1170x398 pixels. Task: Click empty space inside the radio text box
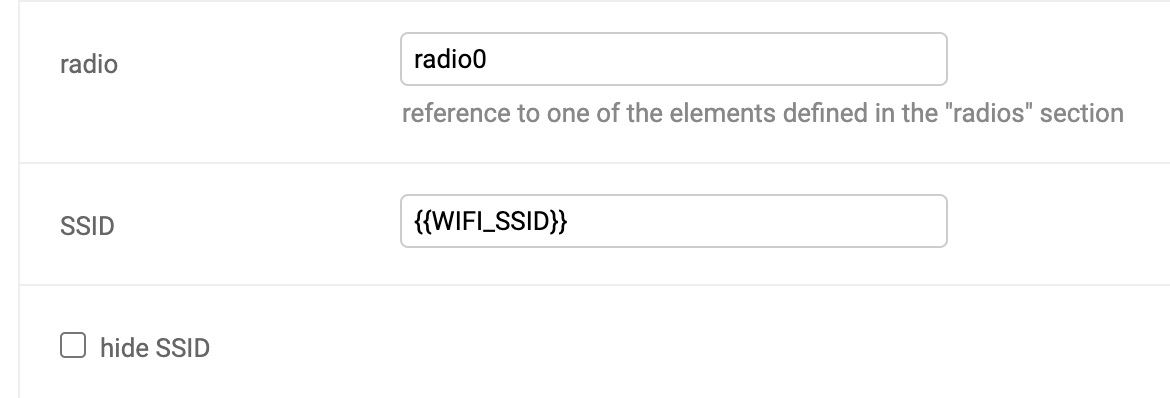pyautogui.click(x=716, y=59)
